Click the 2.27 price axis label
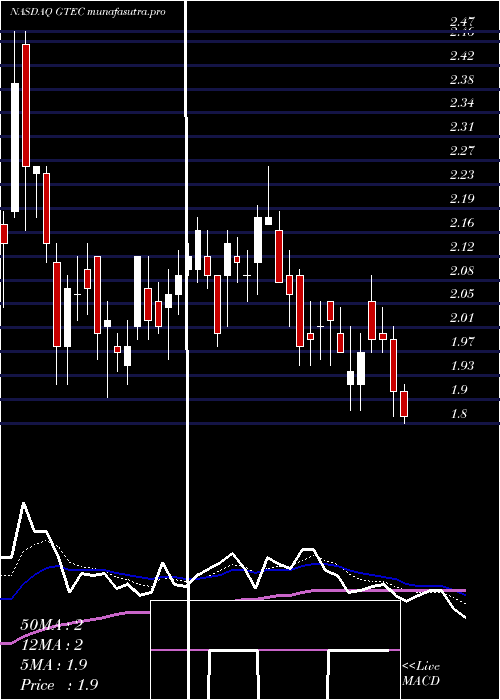Viewport: 500px width, 700px height. coord(462,150)
